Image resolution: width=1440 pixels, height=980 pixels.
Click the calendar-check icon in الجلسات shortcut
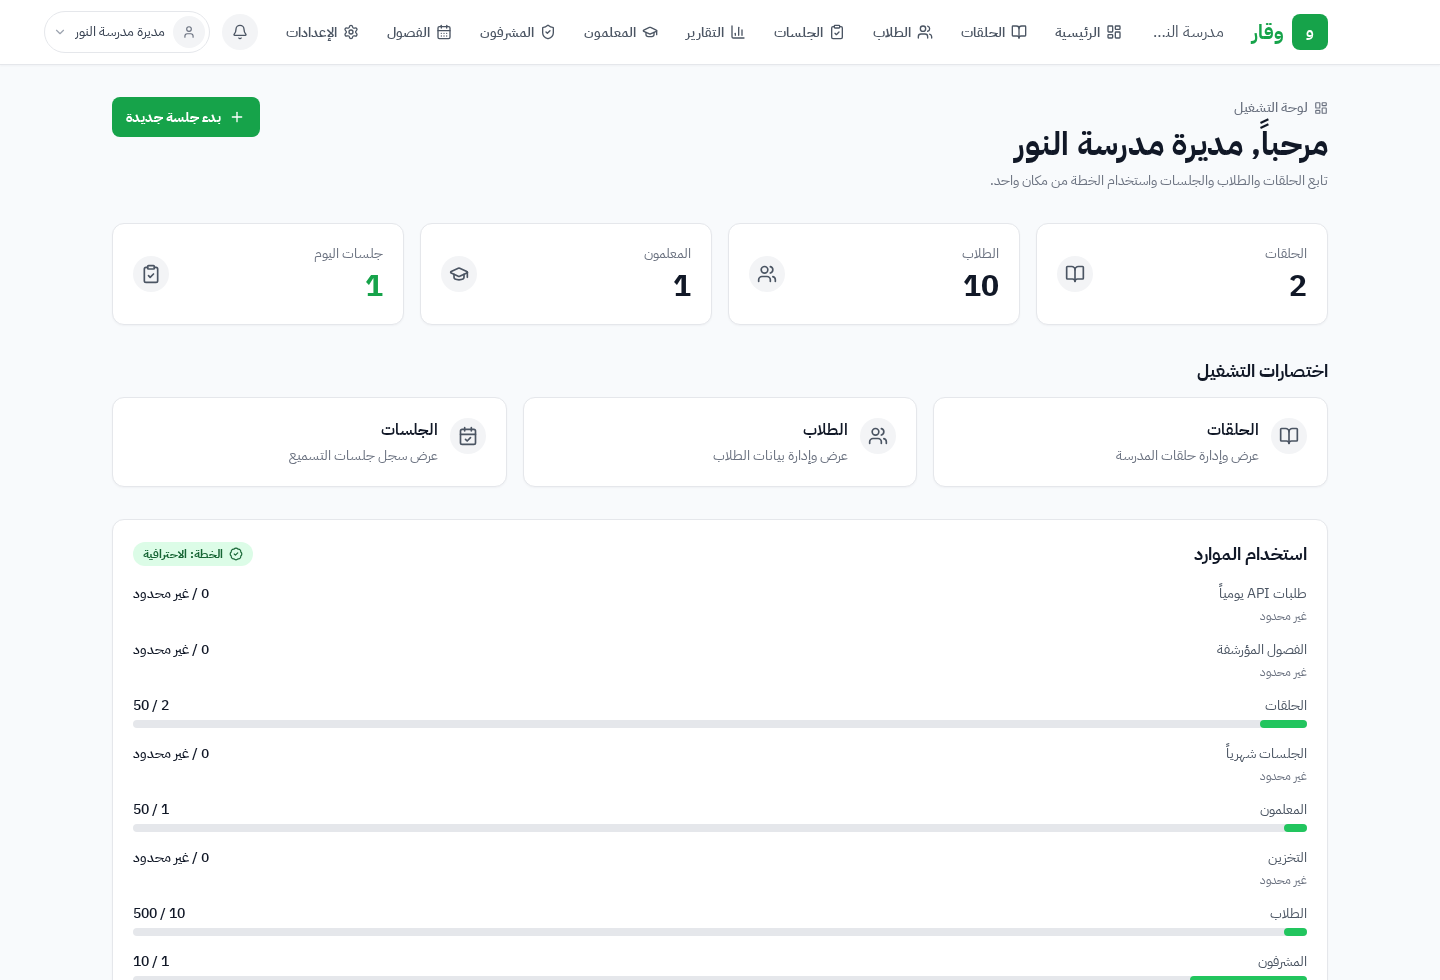[468, 436]
